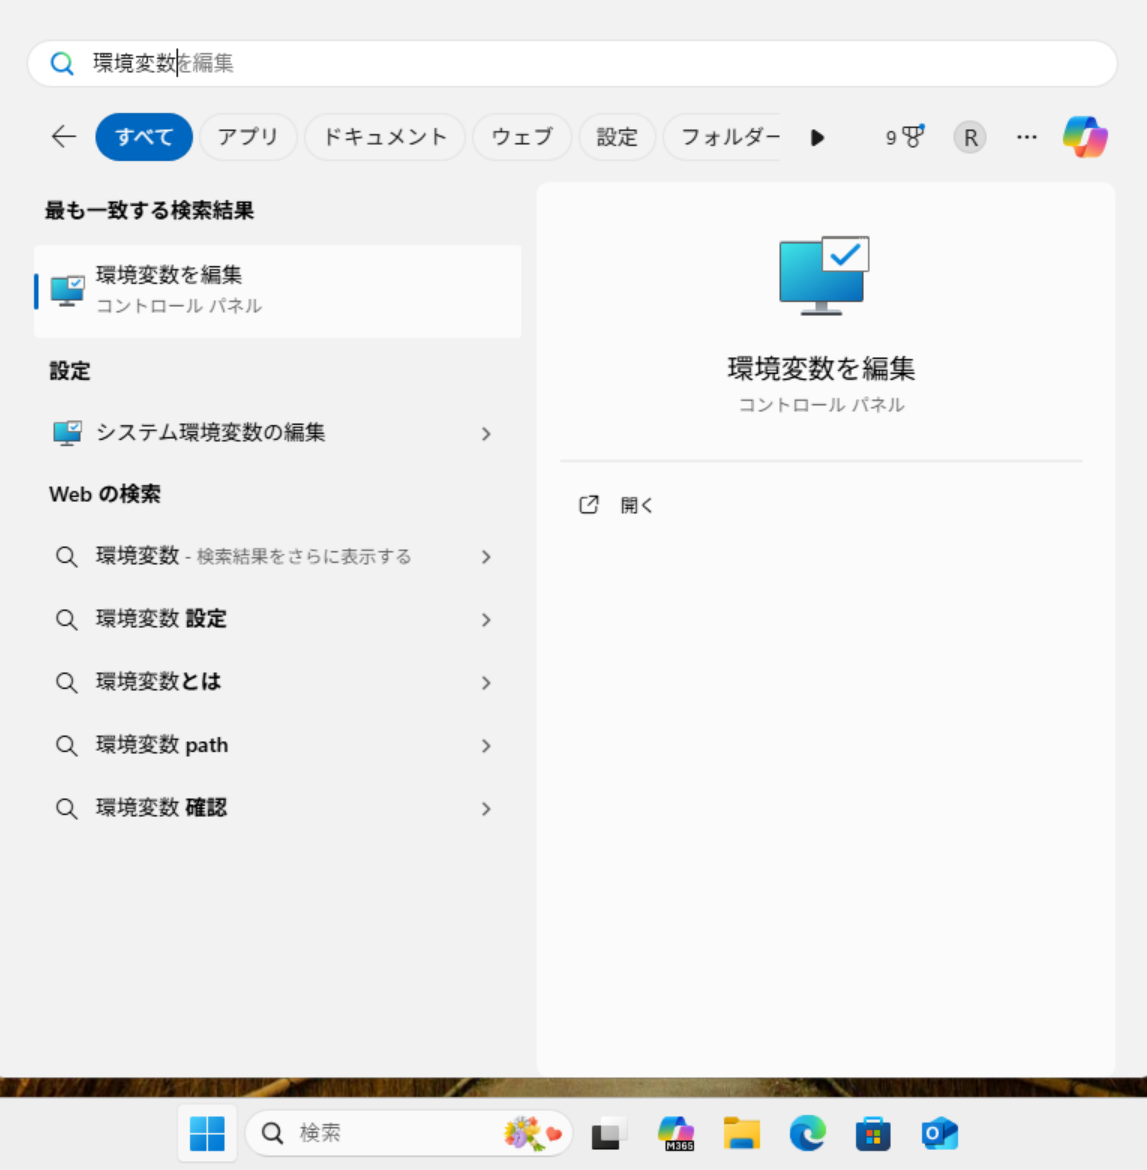Image resolution: width=1147 pixels, height=1170 pixels.
Task: Open File Explorer from the taskbar
Action: tap(741, 1133)
